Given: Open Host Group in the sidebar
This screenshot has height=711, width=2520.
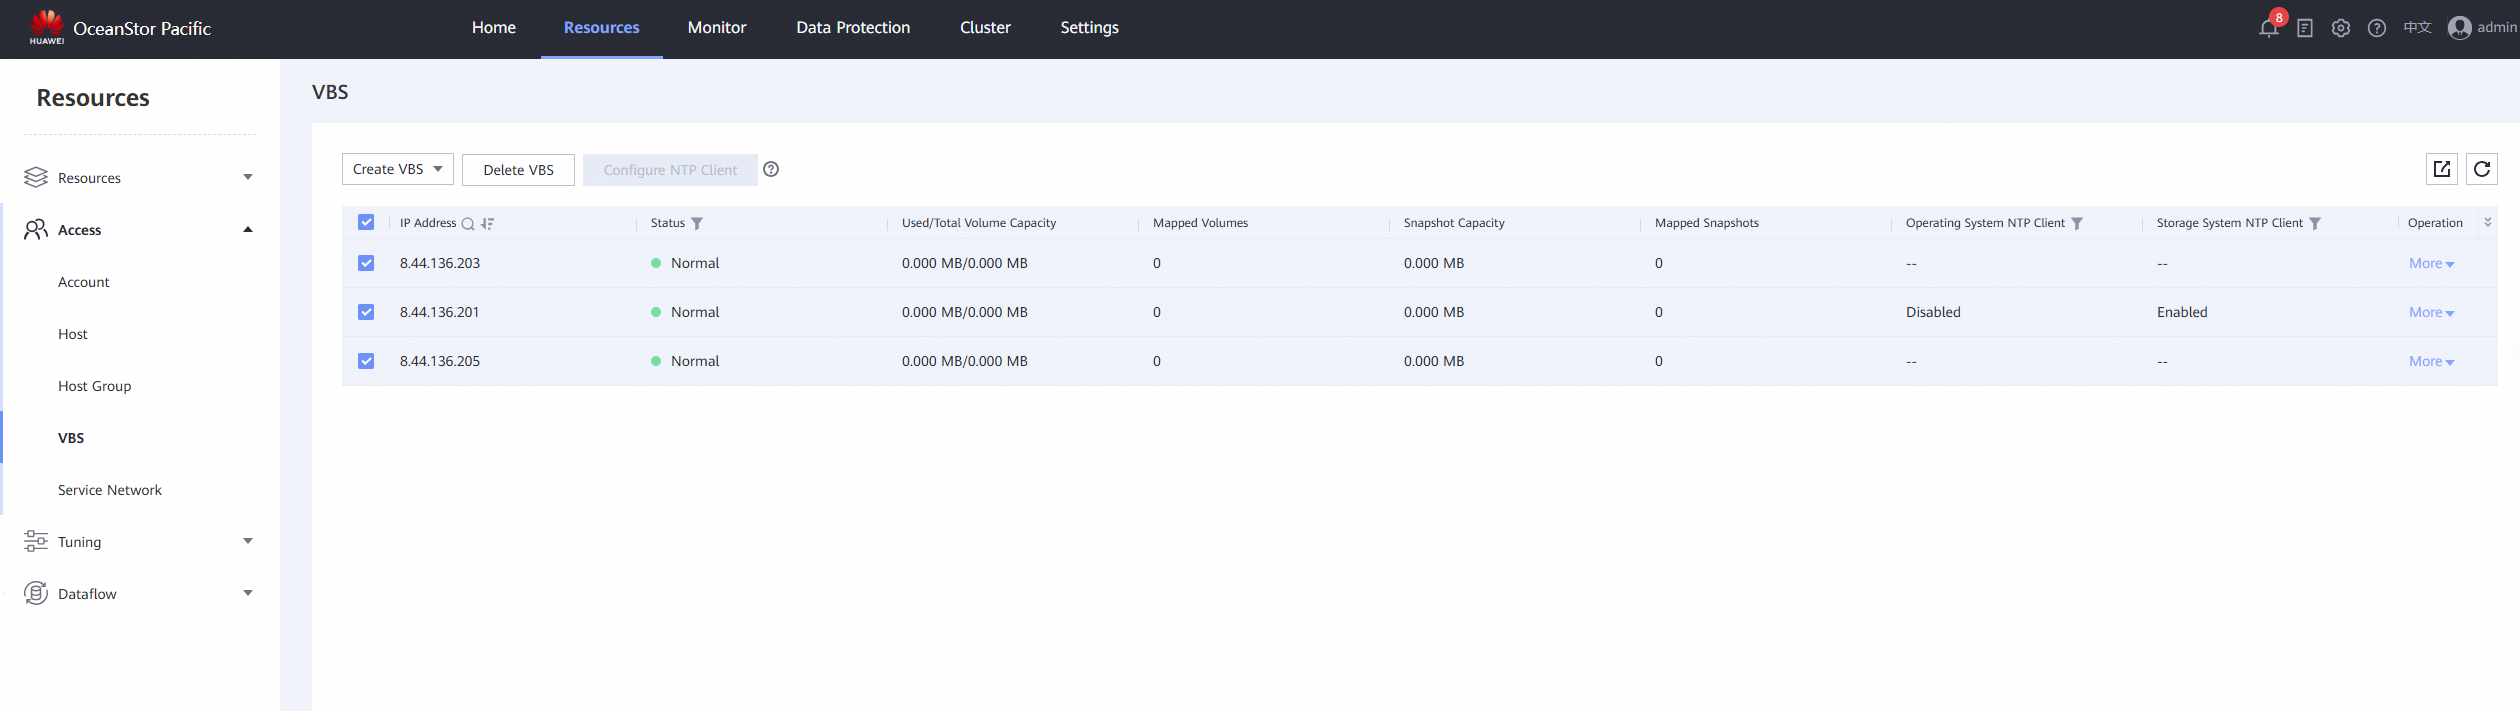Looking at the screenshot, I should (x=95, y=386).
